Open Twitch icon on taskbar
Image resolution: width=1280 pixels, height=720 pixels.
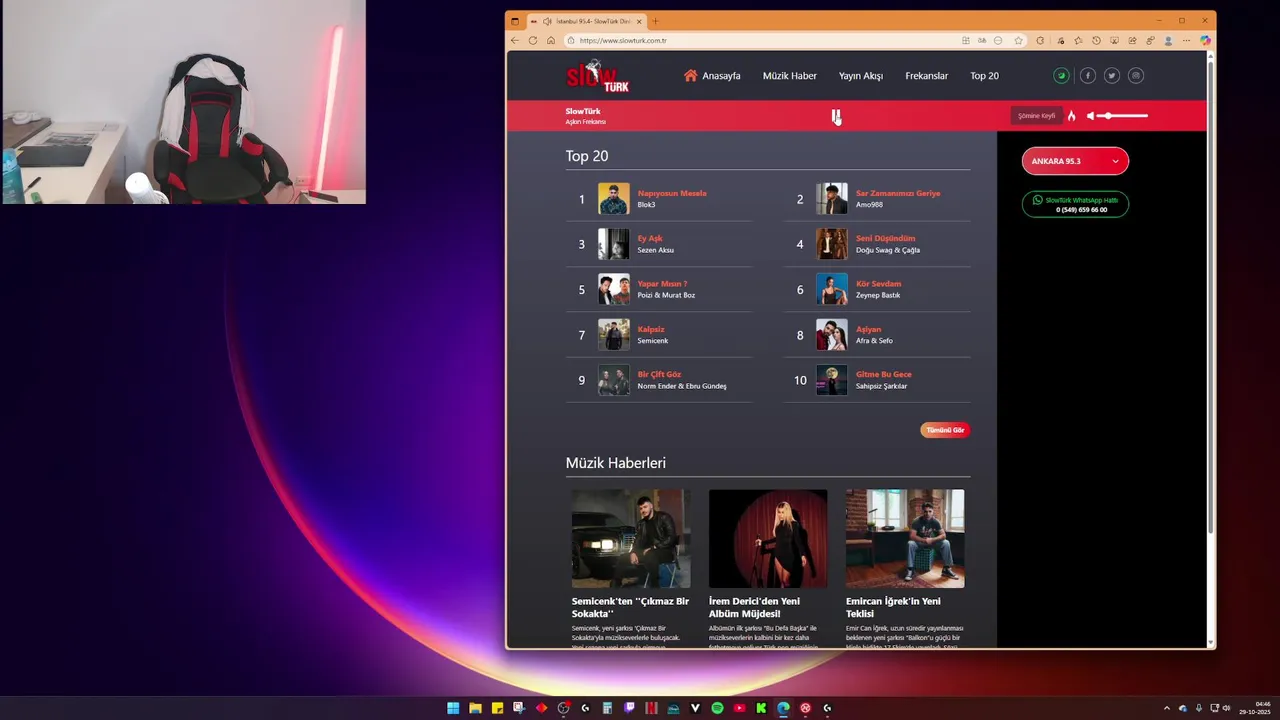click(x=629, y=708)
